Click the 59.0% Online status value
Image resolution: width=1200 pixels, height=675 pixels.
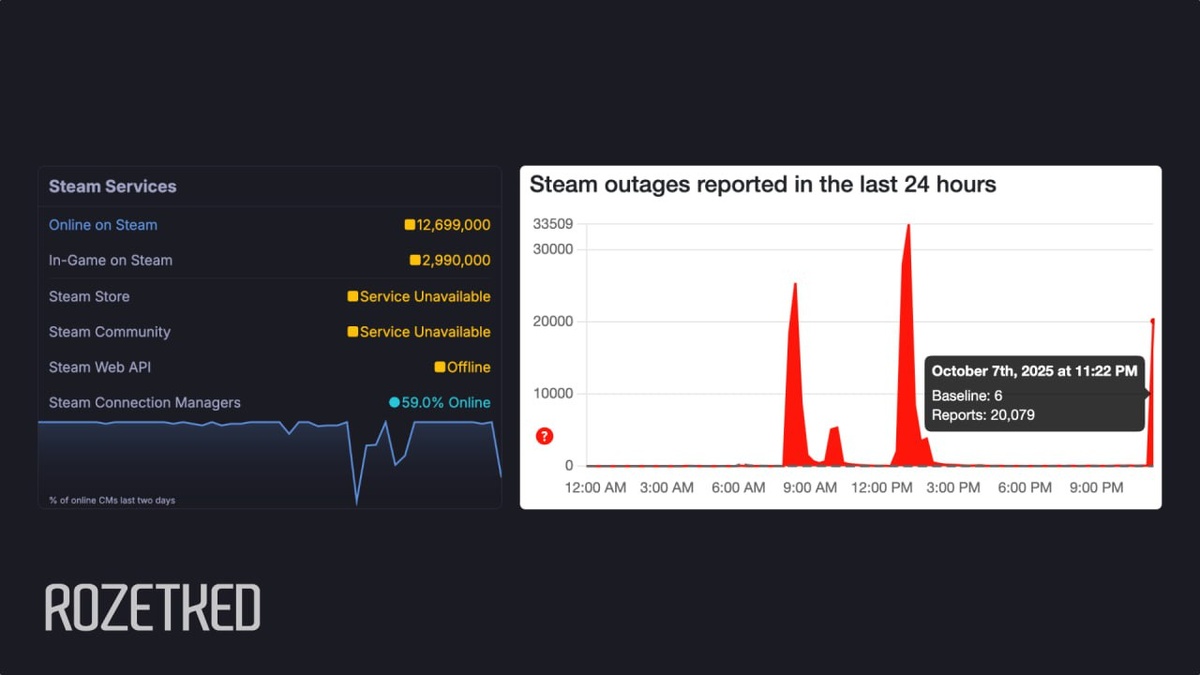446,402
